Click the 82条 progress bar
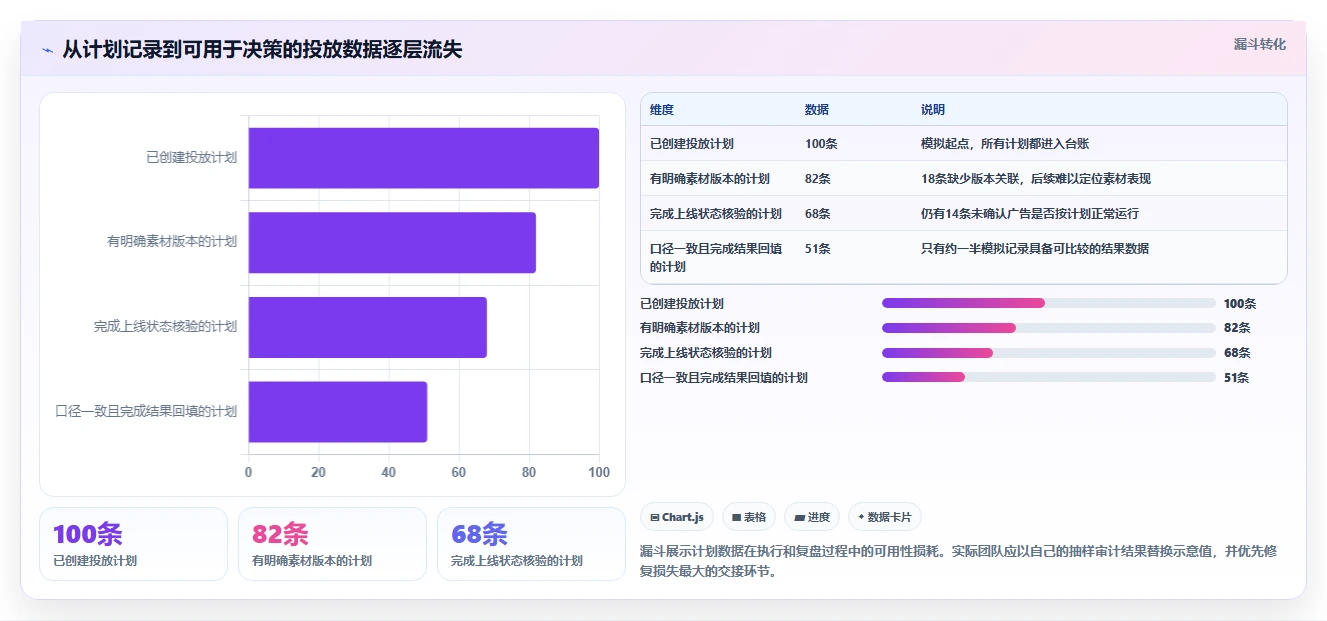This screenshot has width=1327, height=621. click(x=1049, y=328)
